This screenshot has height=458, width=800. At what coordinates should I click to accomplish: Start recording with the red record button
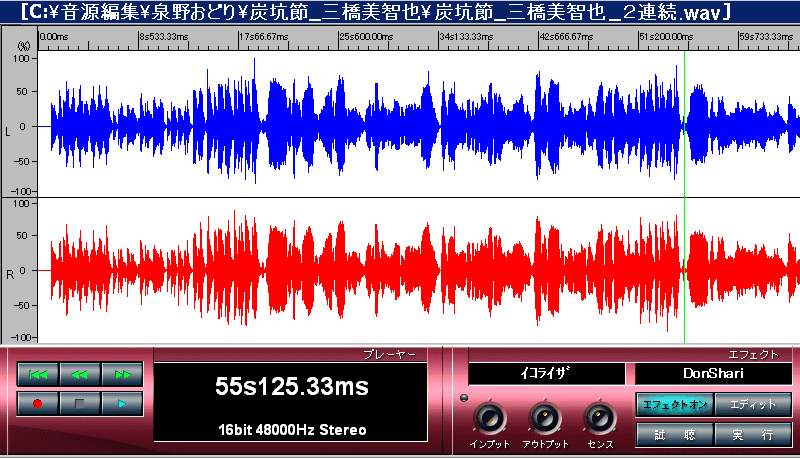38,404
